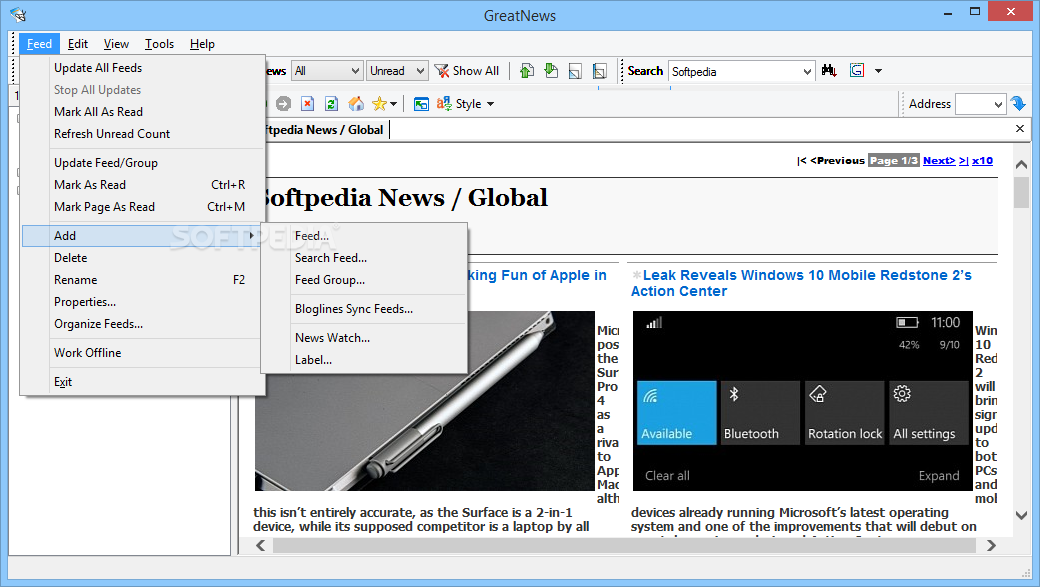Click the green down-arrow page icon
Image resolution: width=1040 pixels, height=587 pixels.
551,71
